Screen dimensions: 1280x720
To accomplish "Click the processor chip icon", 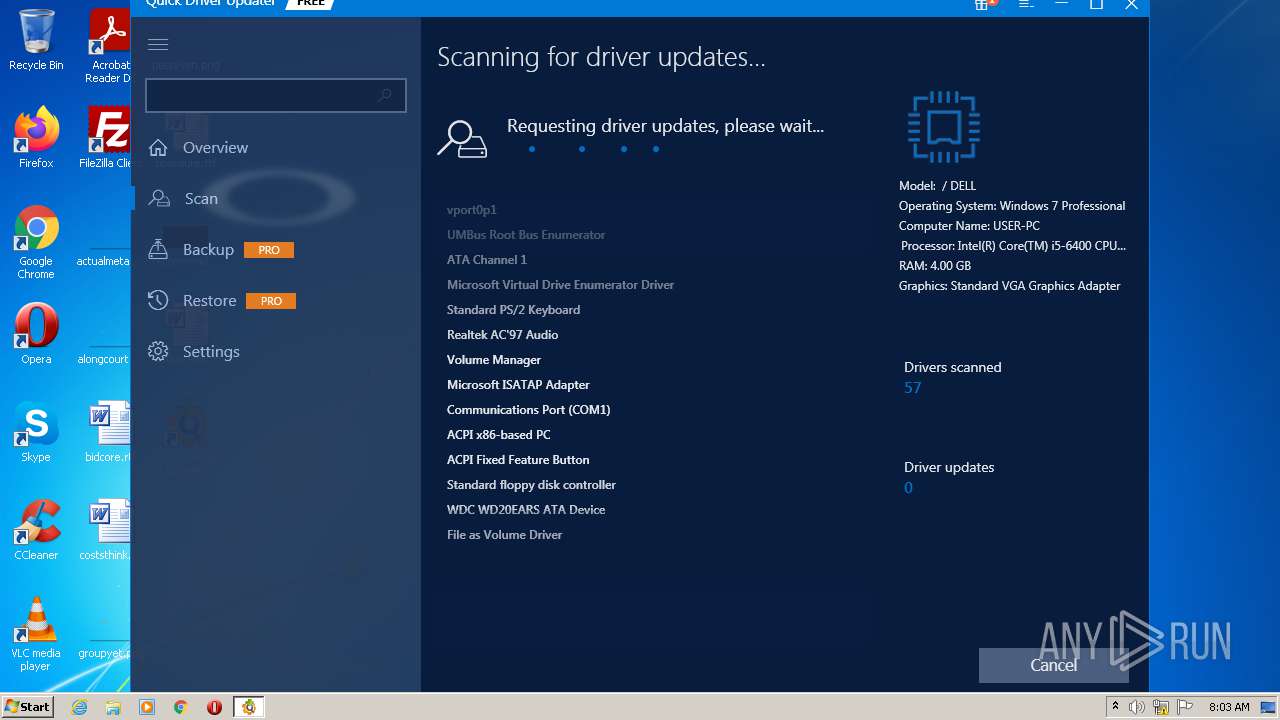I will [x=944, y=127].
